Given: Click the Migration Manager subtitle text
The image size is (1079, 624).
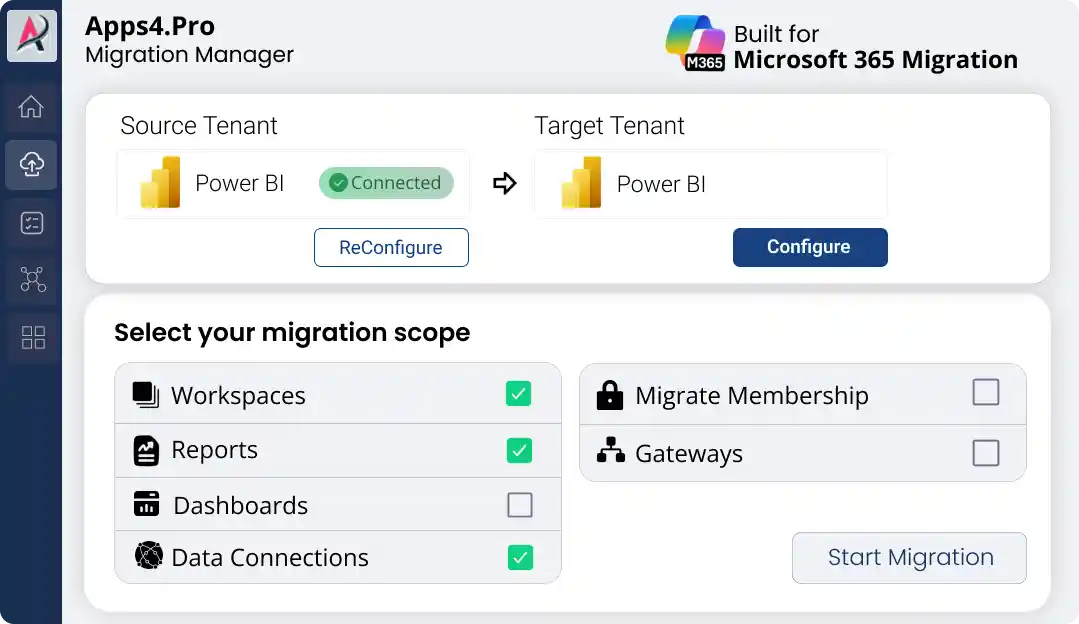Looking at the screenshot, I should point(189,54).
